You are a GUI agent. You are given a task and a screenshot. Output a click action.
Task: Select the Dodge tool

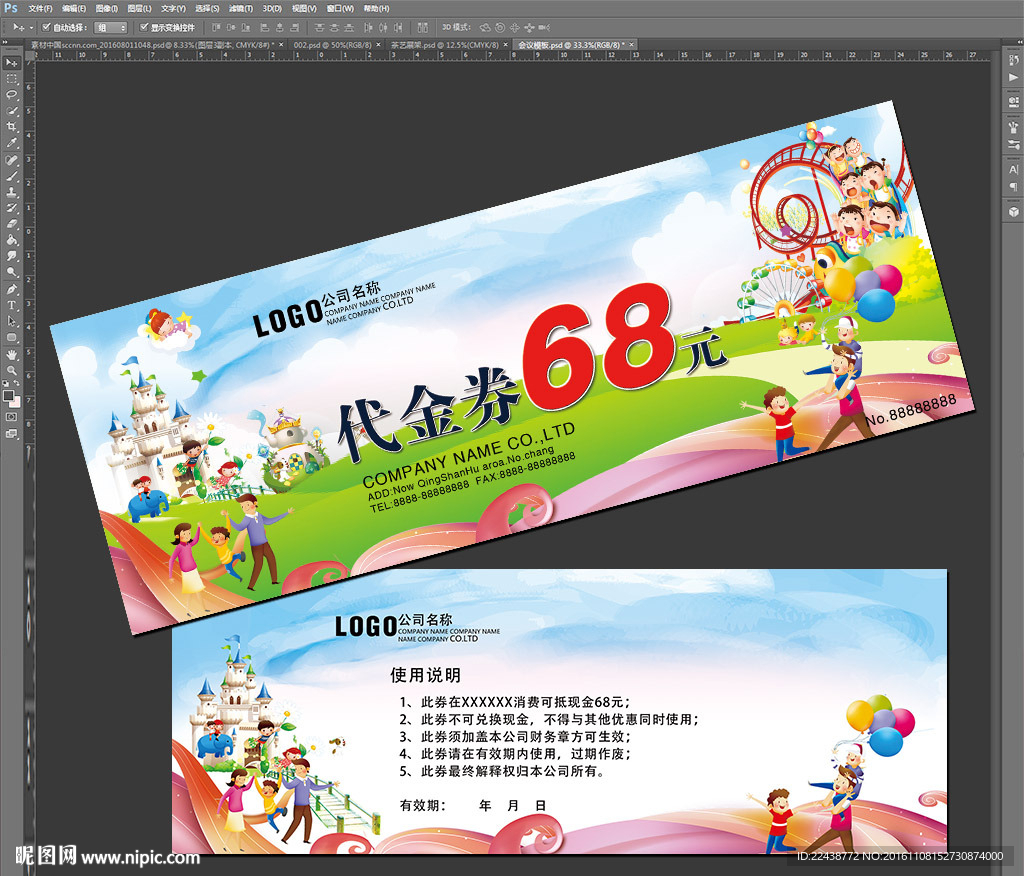[12, 270]
